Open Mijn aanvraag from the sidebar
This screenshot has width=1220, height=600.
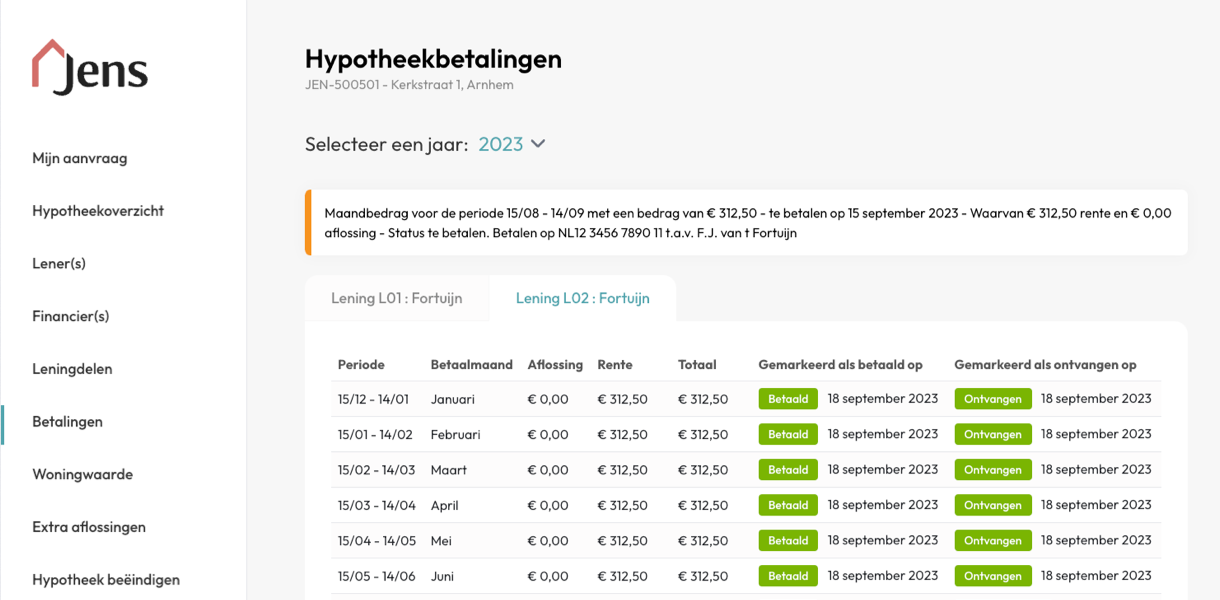coord(80,157)
